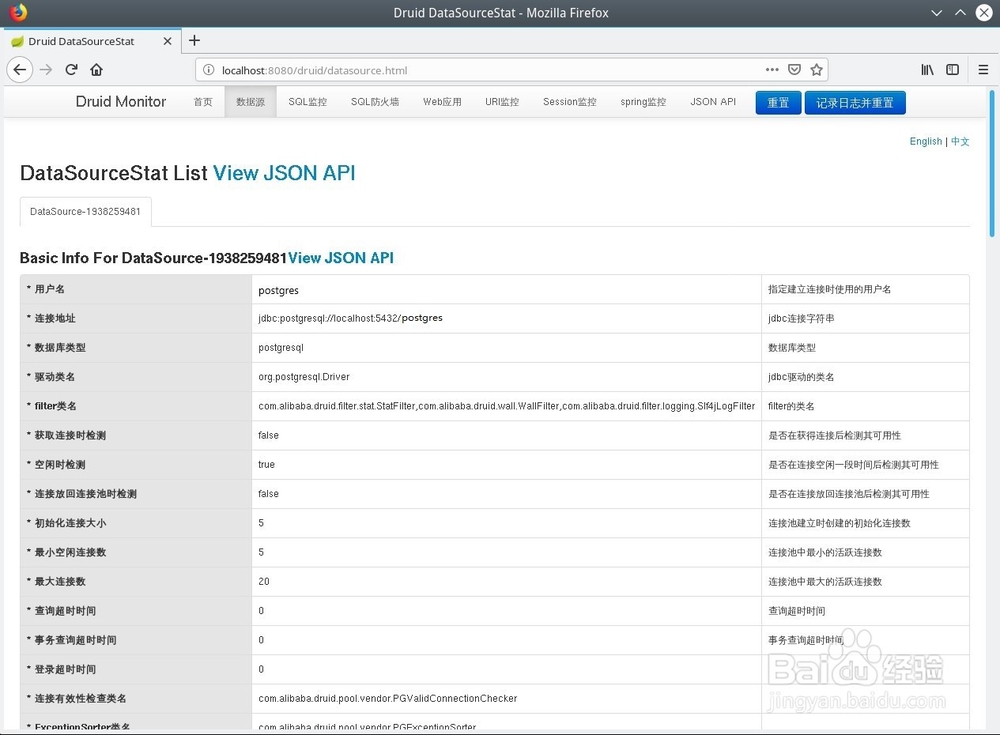Open View JSON API link beside DataSourceStat List

coord(284,173)
